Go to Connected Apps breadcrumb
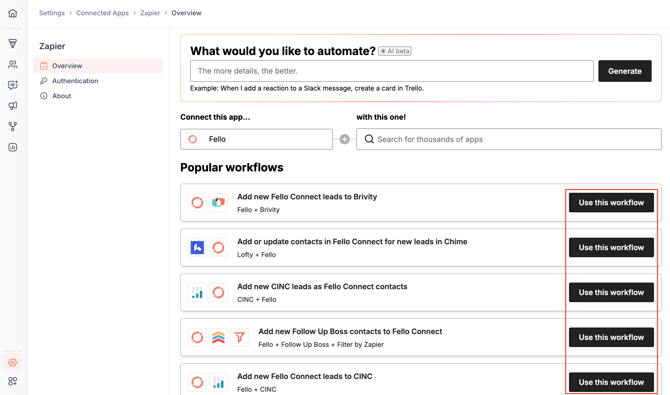 pyautogui.click(x=102, y=13)
